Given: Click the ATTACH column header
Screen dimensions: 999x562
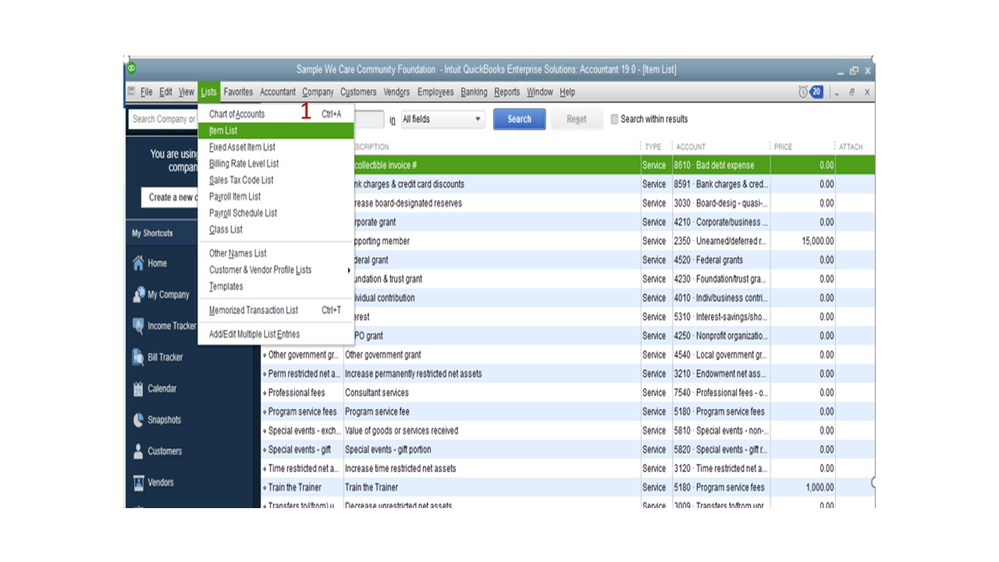Looking at the screenshot, I should [851, 147].
